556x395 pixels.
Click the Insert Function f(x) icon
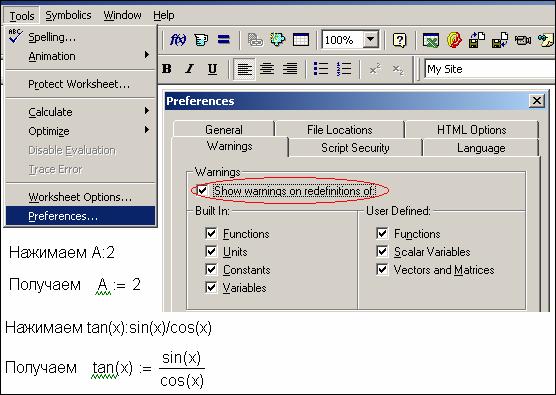pyautogui.click(x=178, y=40)
